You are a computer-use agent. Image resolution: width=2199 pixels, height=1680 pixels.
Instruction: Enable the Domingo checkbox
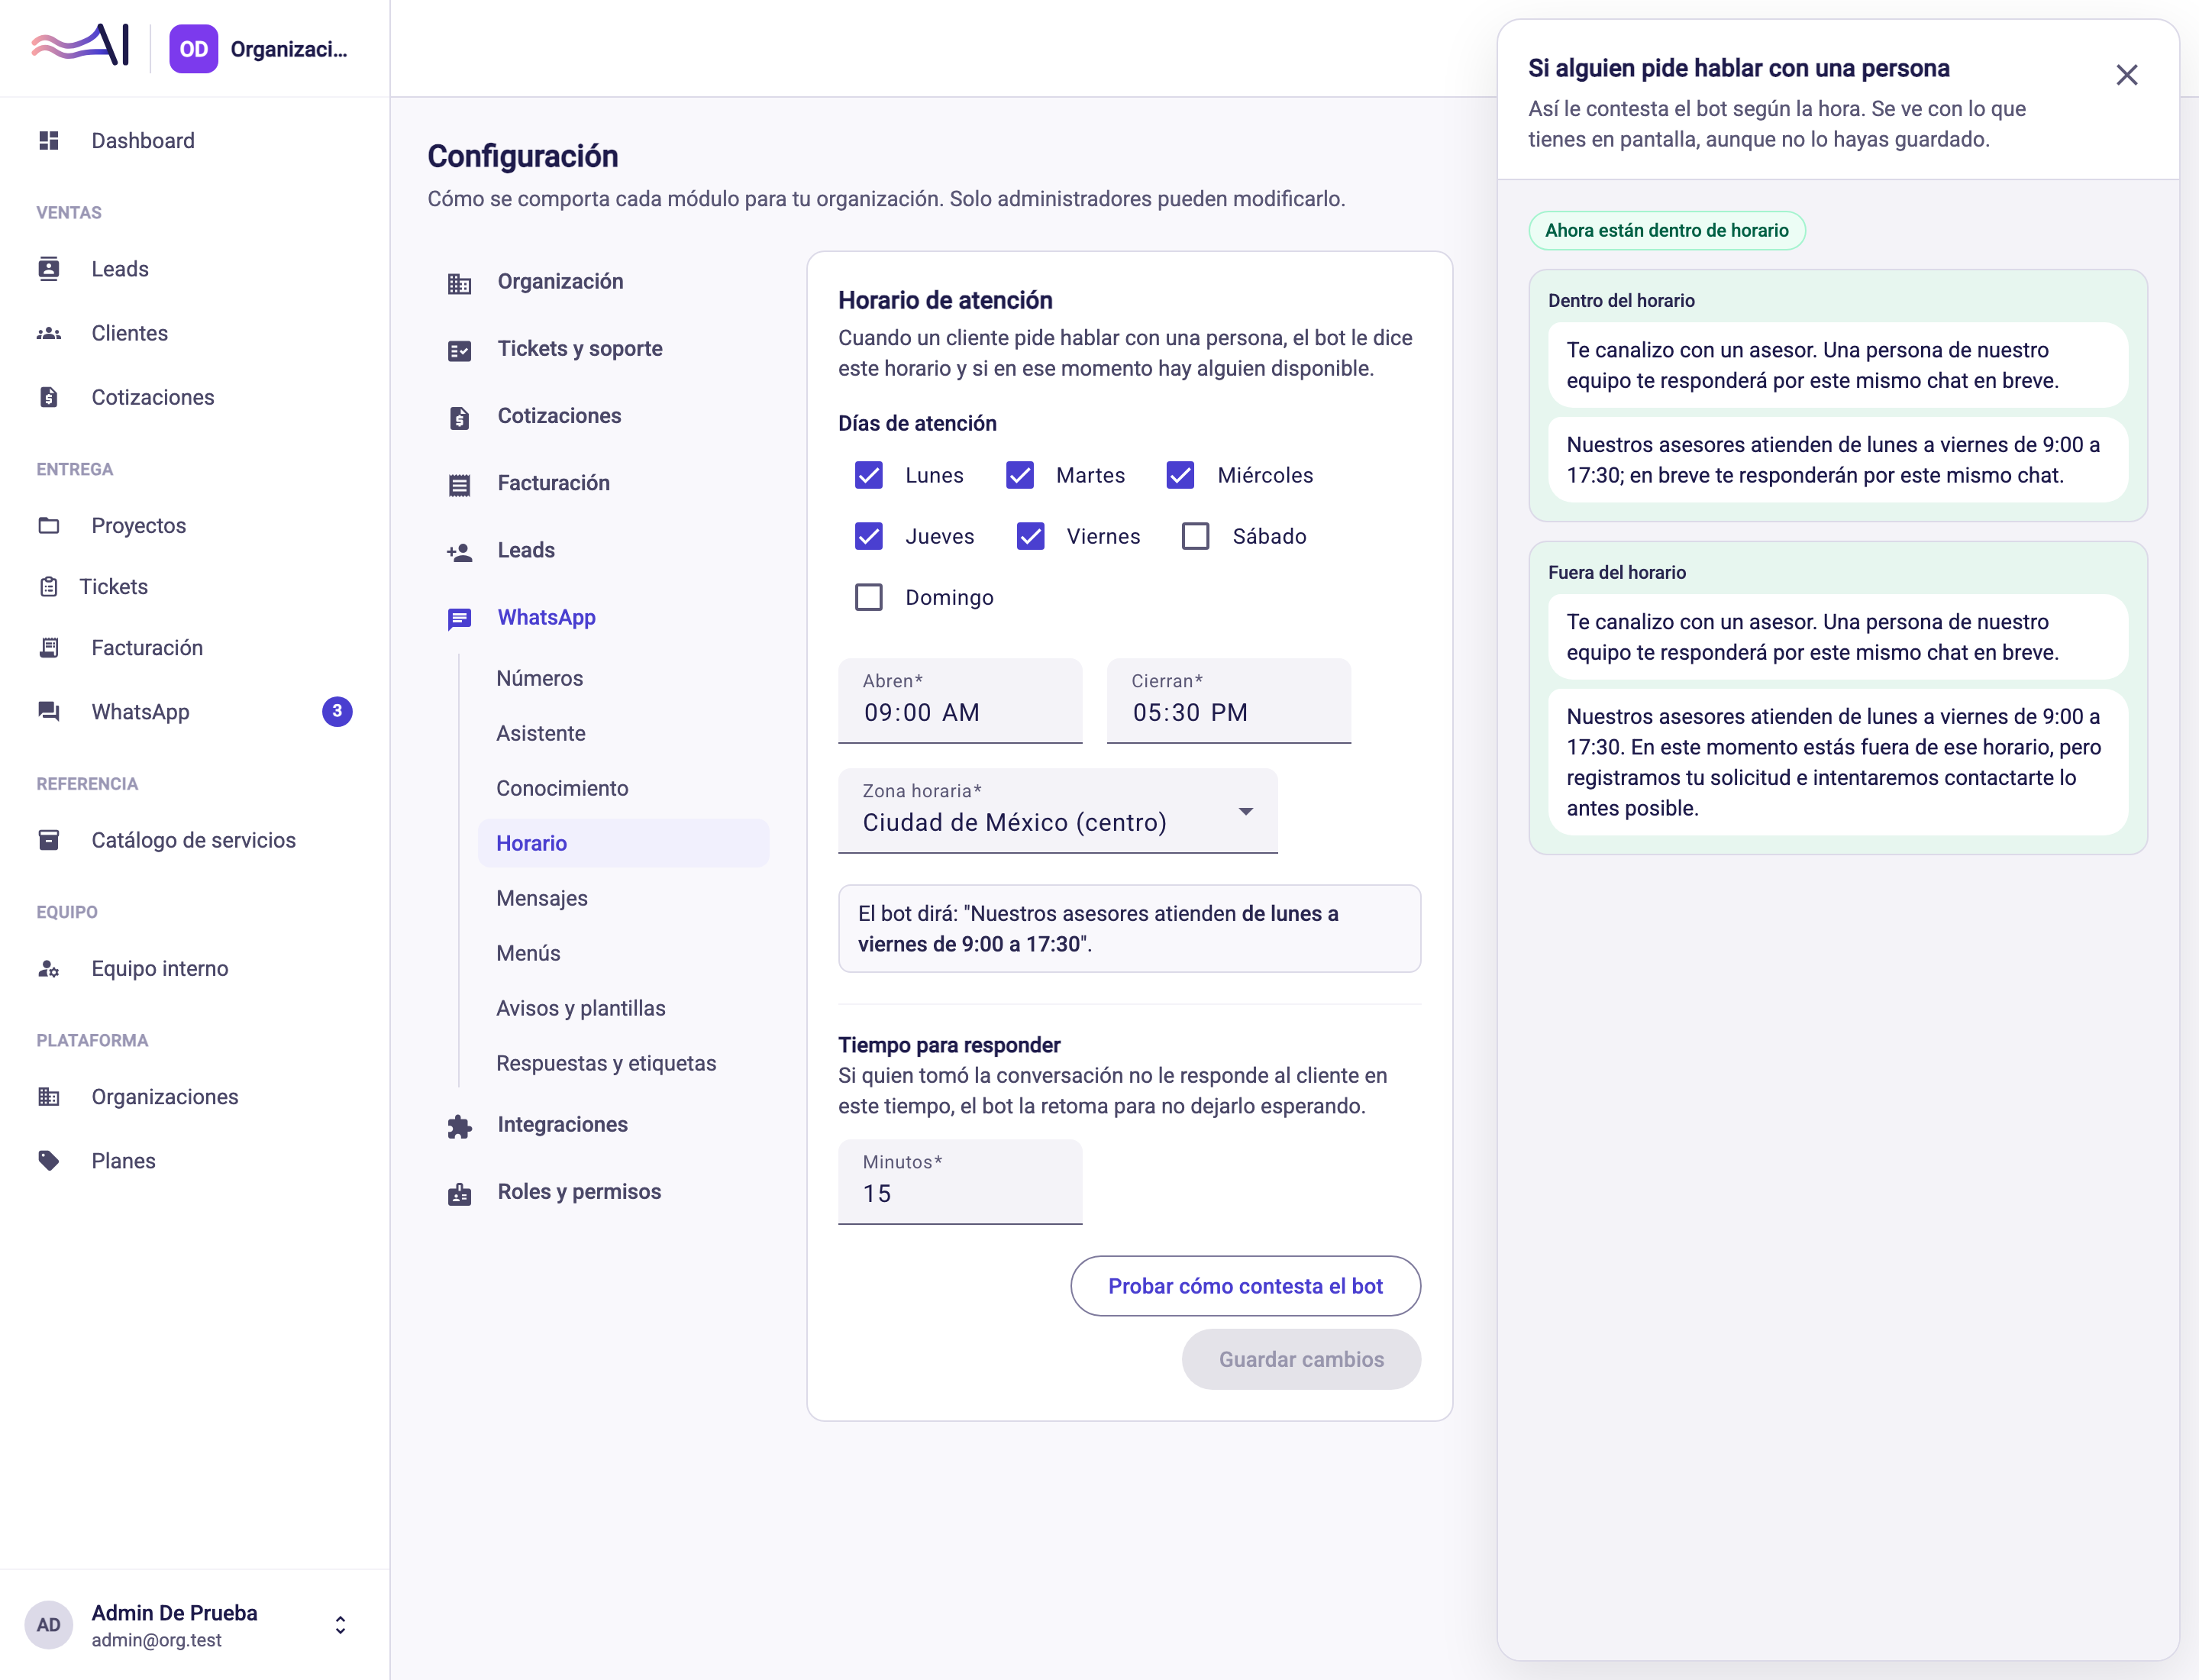tap(869, 598)
